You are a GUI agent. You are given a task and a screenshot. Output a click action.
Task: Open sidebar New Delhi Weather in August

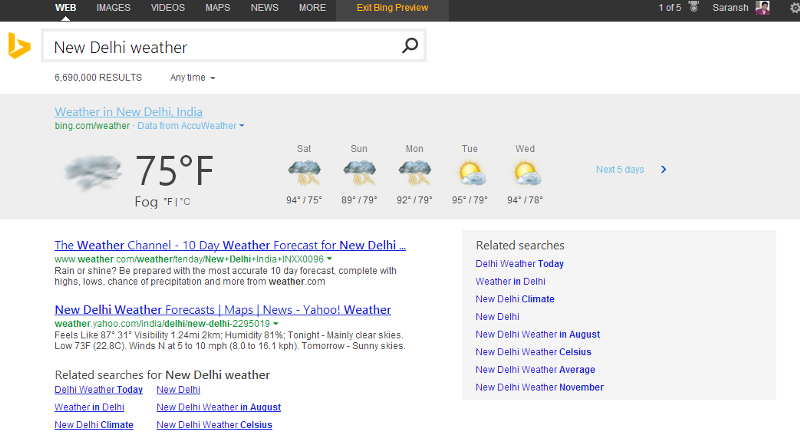tap(538, 334)
